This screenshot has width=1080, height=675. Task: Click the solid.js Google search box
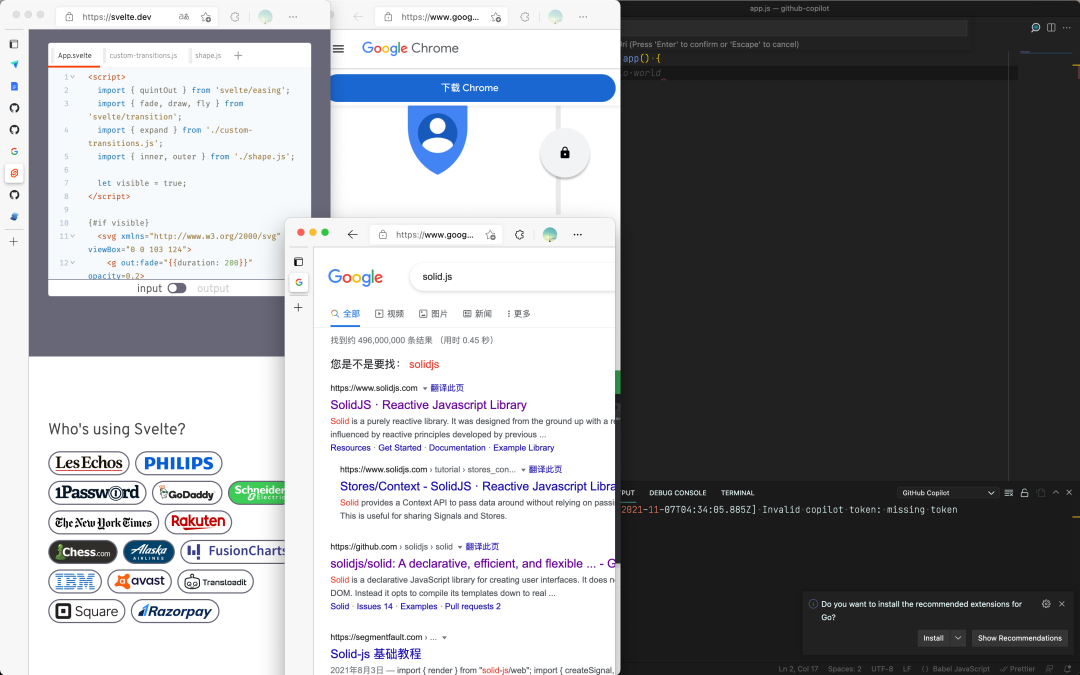(512, 277)
